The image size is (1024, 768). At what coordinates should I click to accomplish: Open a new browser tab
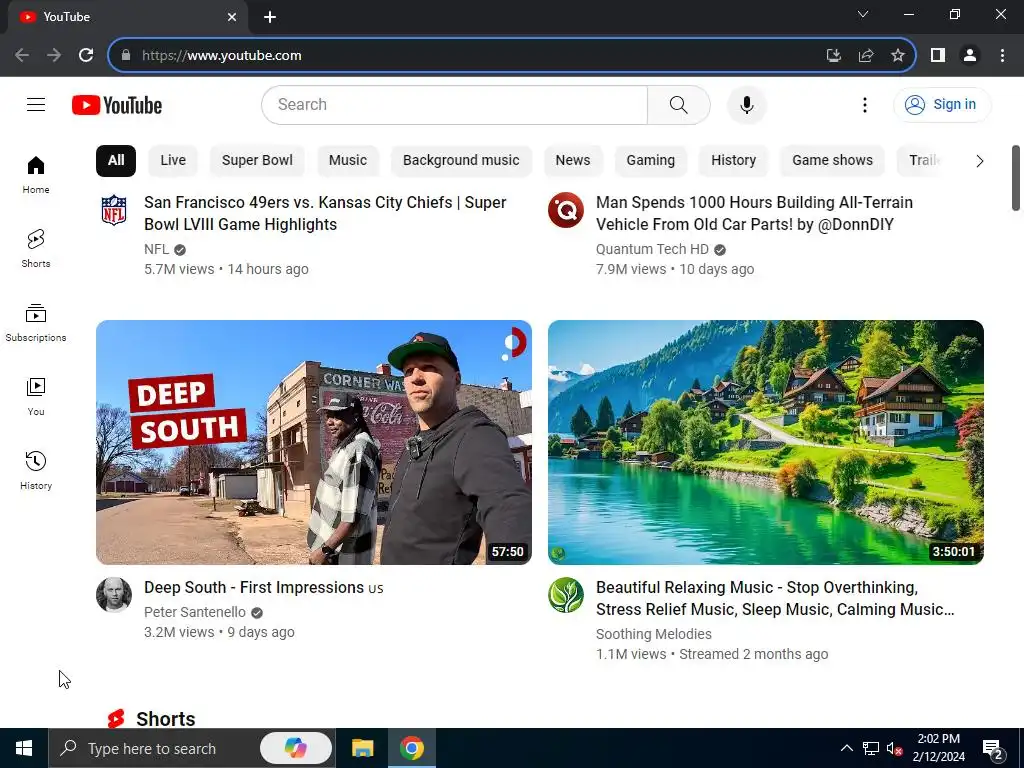[x=270, y=17]
